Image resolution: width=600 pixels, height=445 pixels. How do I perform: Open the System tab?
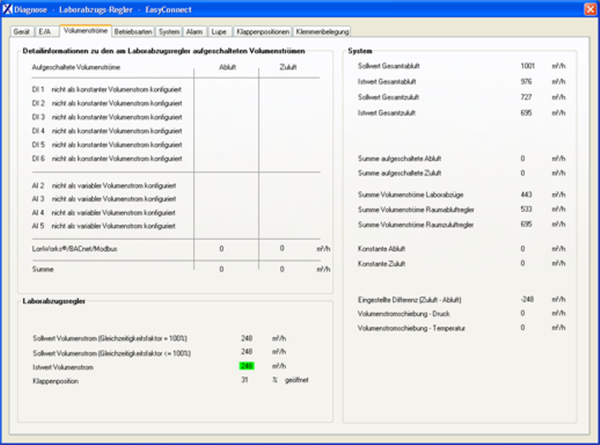pyautogui.click(x=170, y=32)
